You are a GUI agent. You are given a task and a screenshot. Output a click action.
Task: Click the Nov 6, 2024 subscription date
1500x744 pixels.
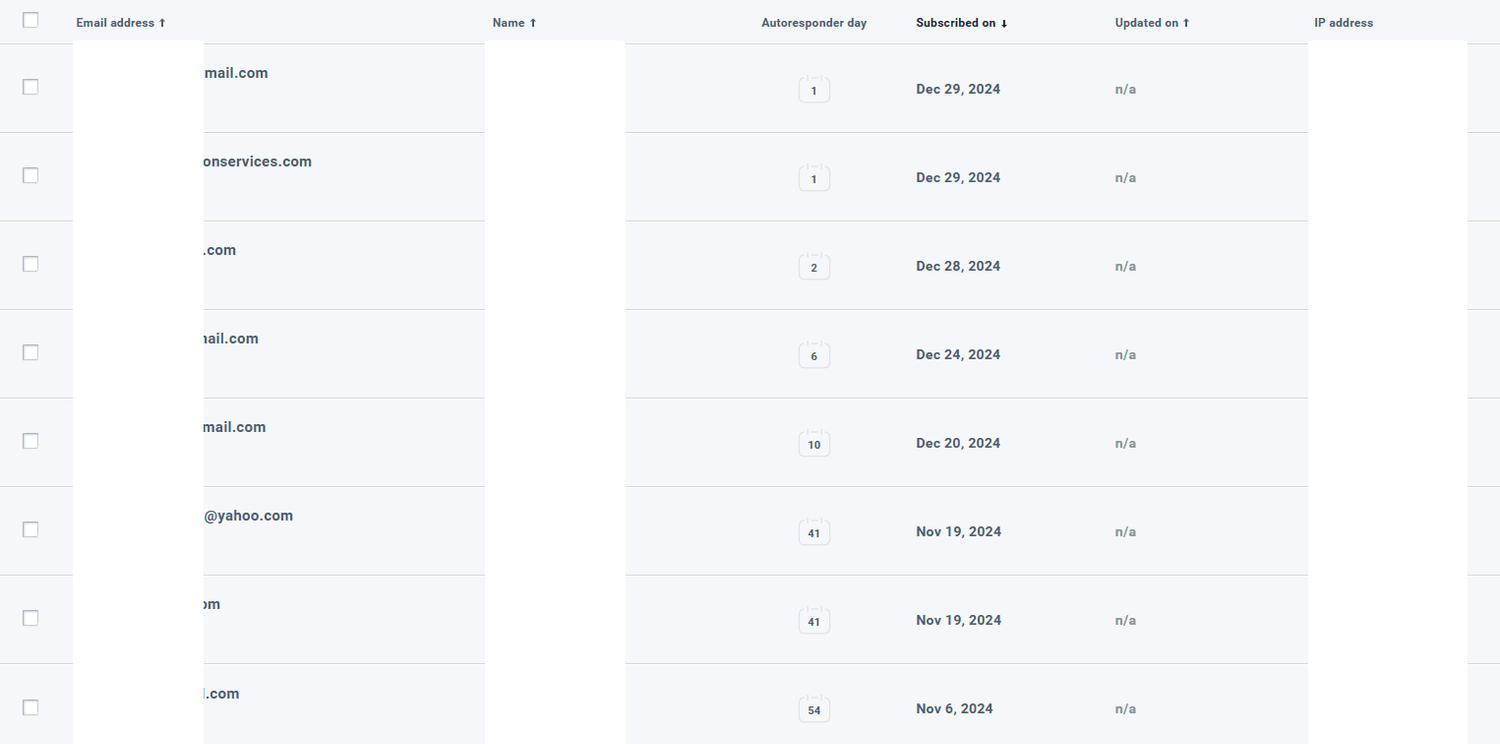(x=954, y=708)
